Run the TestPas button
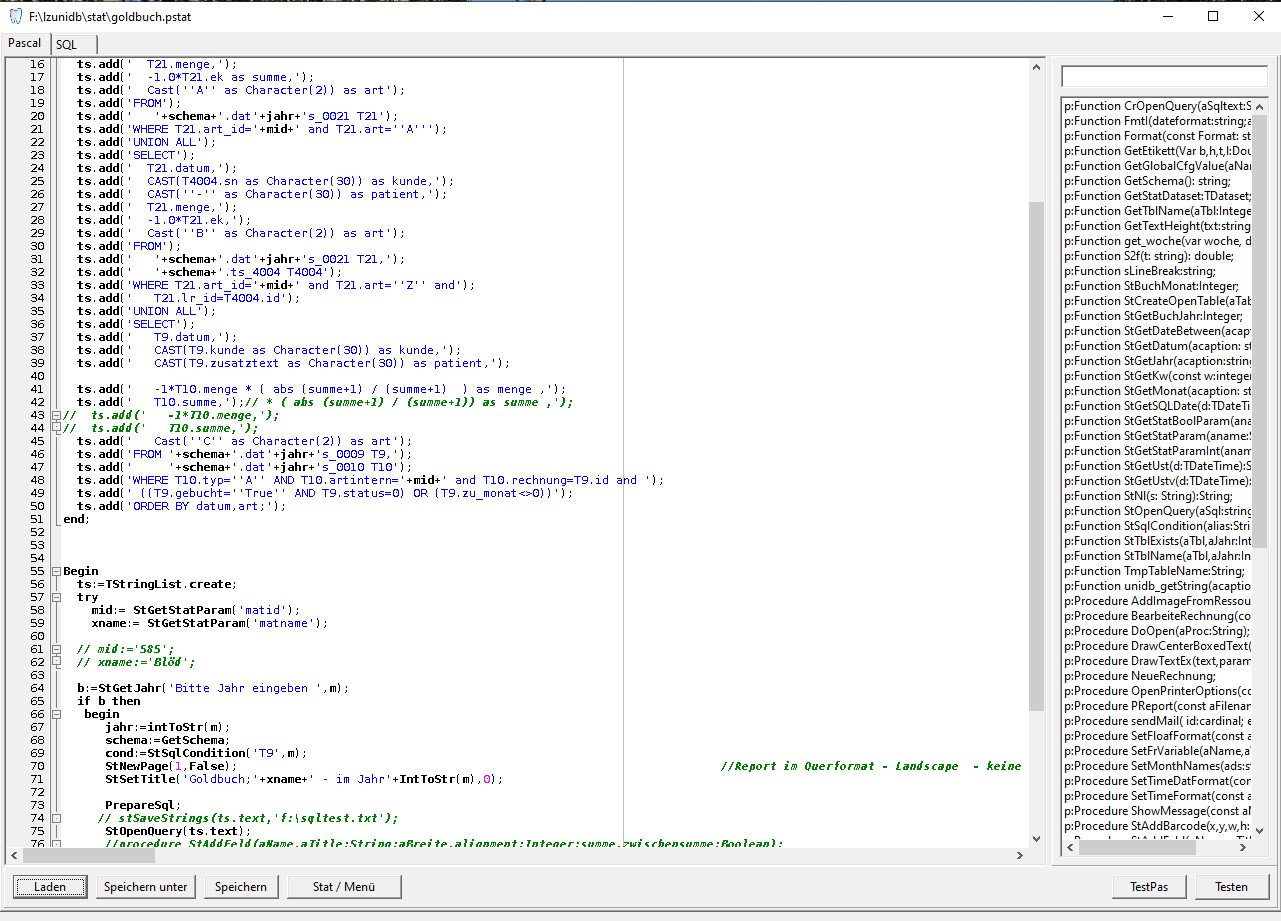Screen dimensions: 1281x921 [x=1149, y=886]
